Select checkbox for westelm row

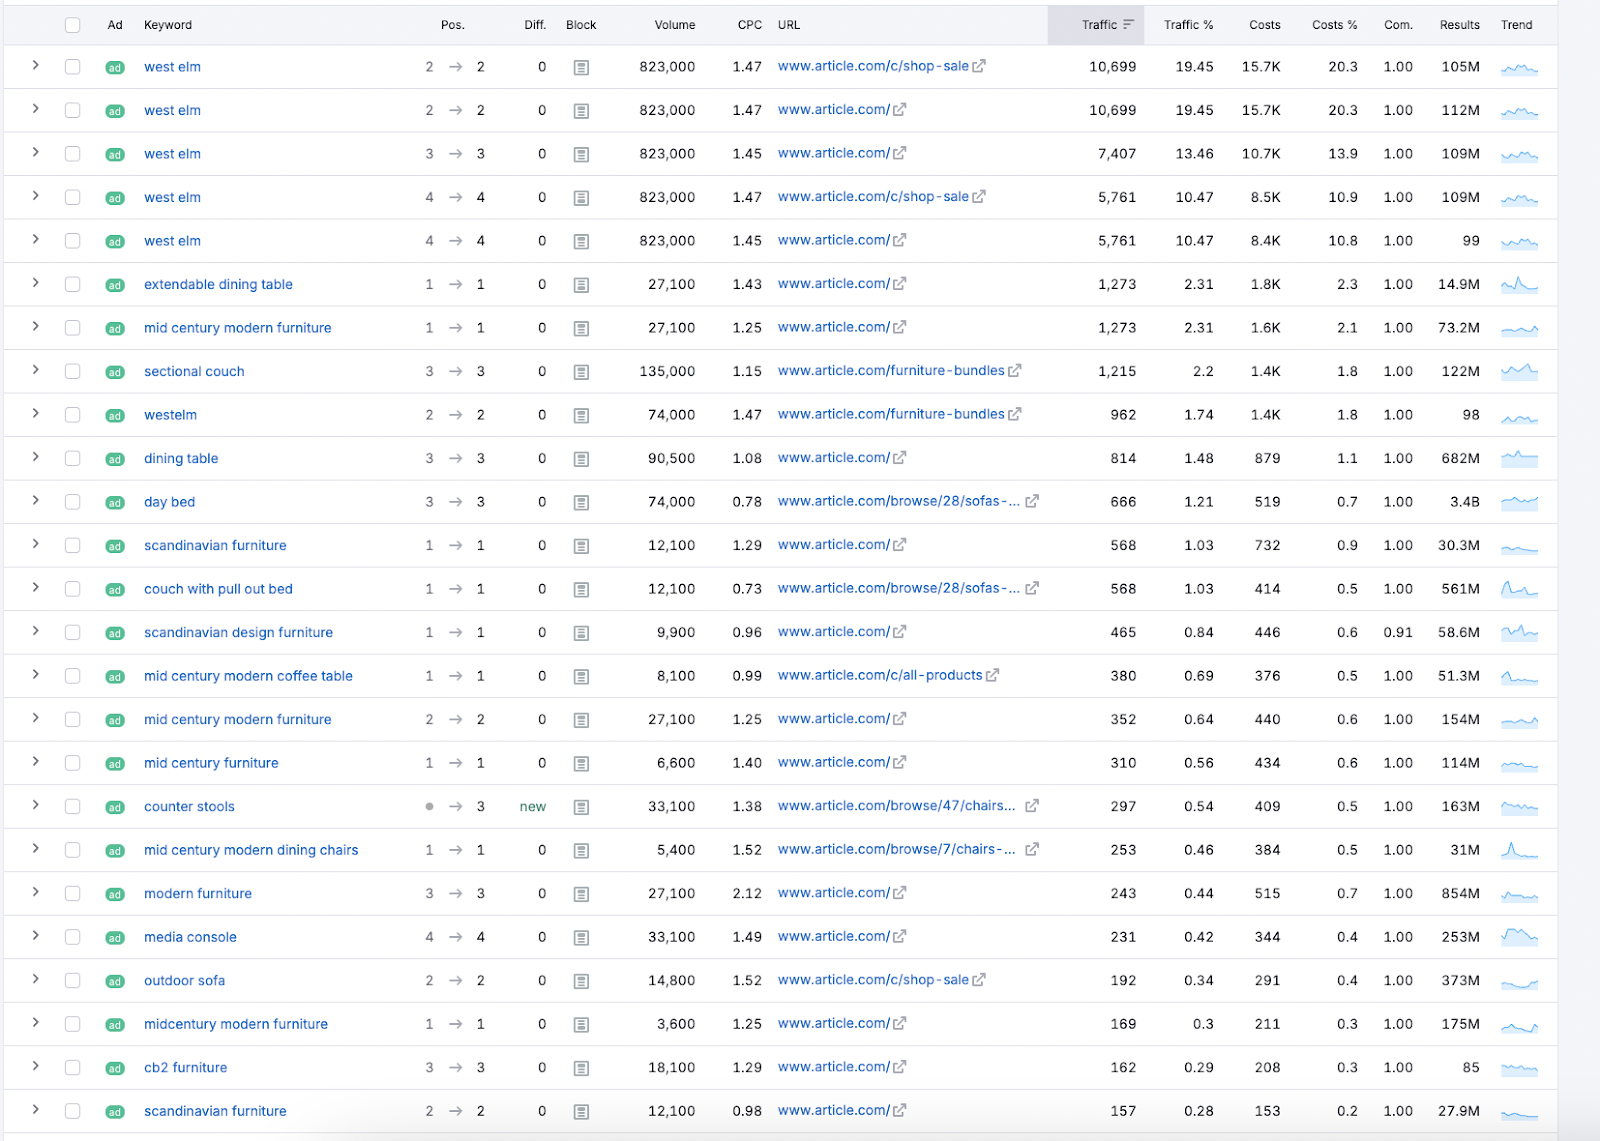pyautogui.click(x=72, y=415)
